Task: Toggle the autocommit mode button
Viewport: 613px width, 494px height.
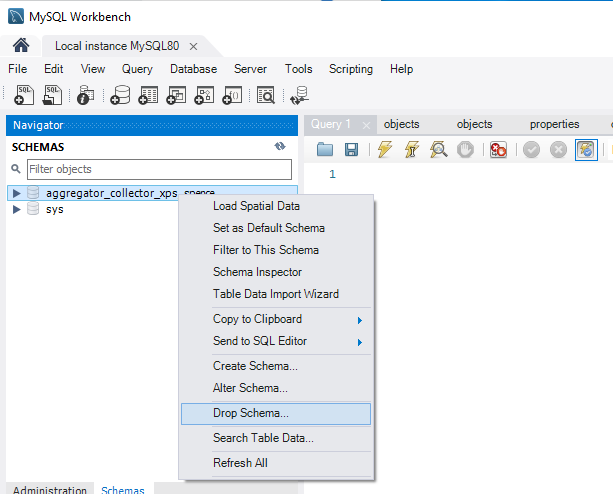Action: pos(586,149)
